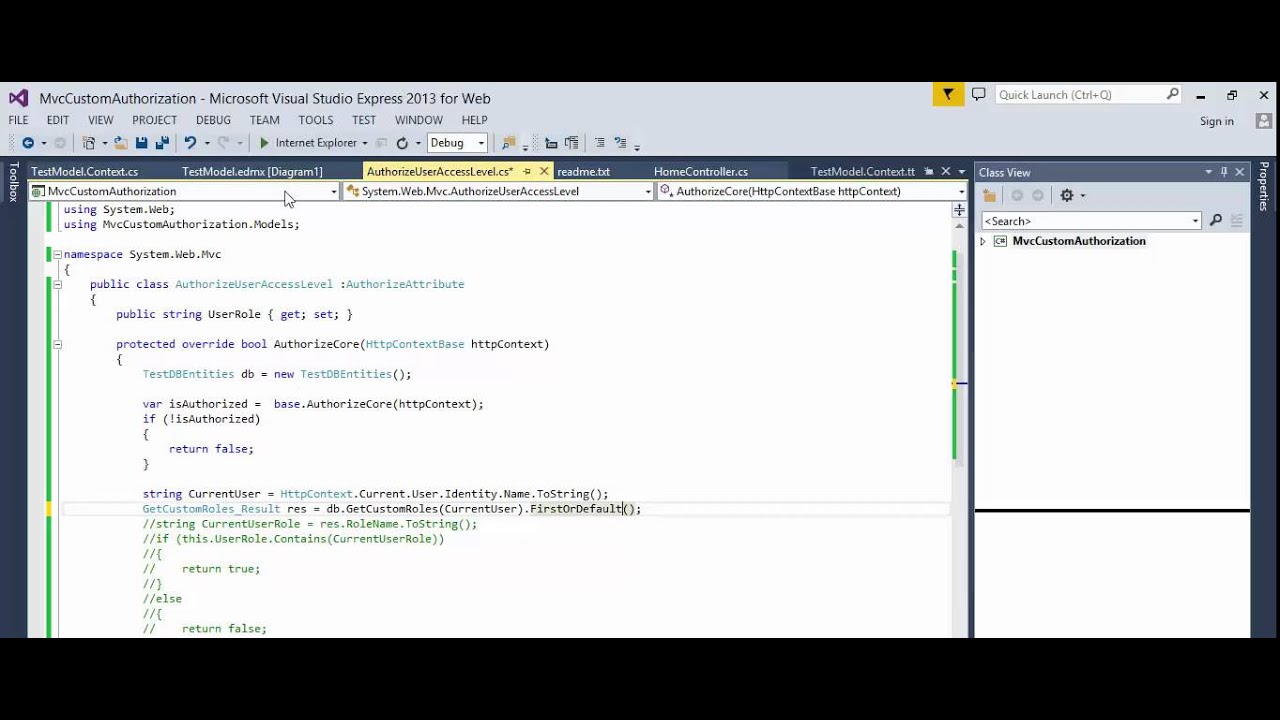1280x720 pixels.
Task: Open the WINDOW menu
Action: [419, 120]
